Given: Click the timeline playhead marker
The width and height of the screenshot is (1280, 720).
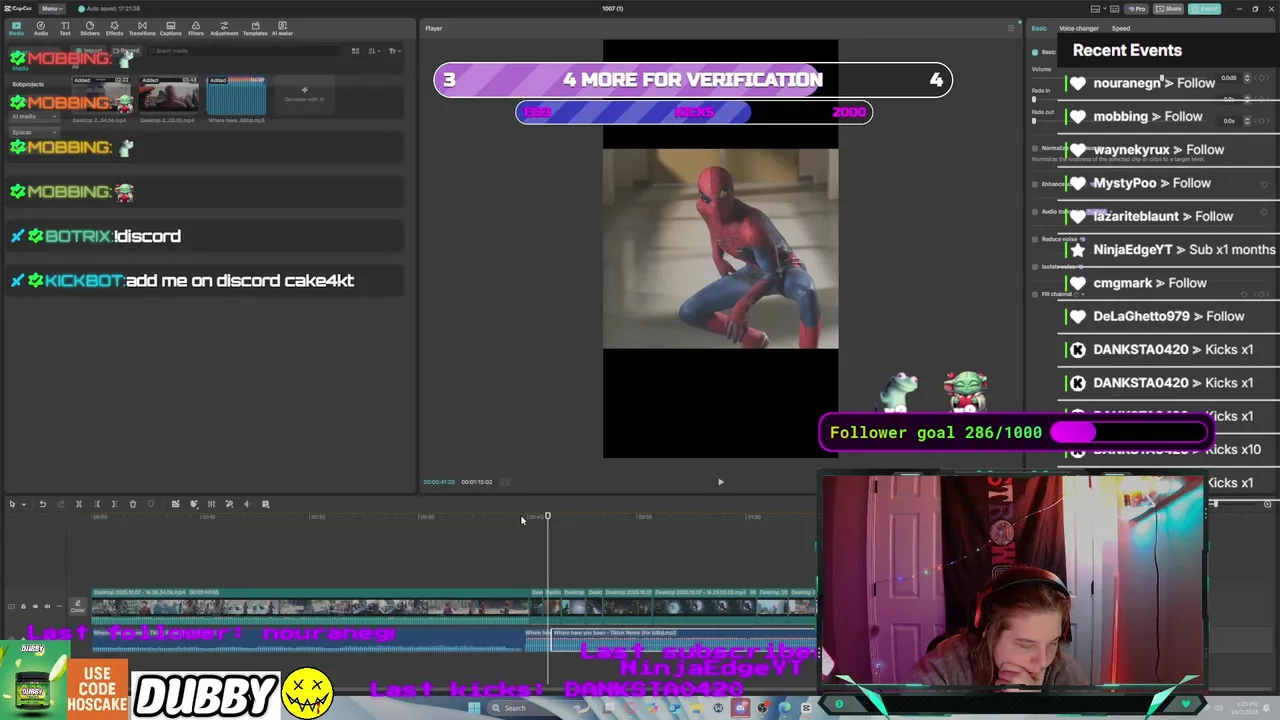Looking at the screenshot, I should pyautogui.click(x=547, y=516).
